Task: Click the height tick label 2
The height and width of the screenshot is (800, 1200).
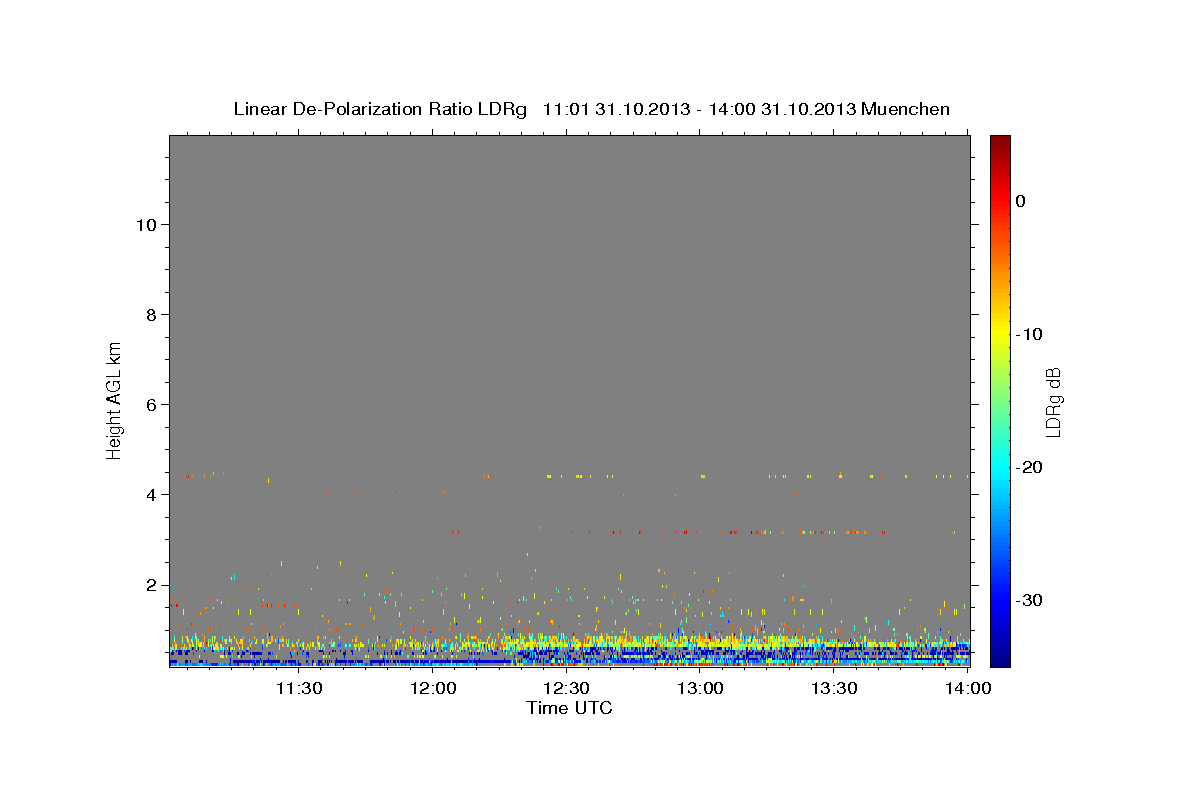Action: click(150, 585)
